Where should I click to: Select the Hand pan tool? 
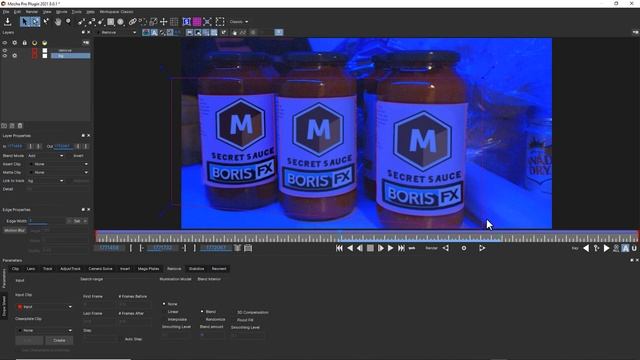click(x=58, y=22)
